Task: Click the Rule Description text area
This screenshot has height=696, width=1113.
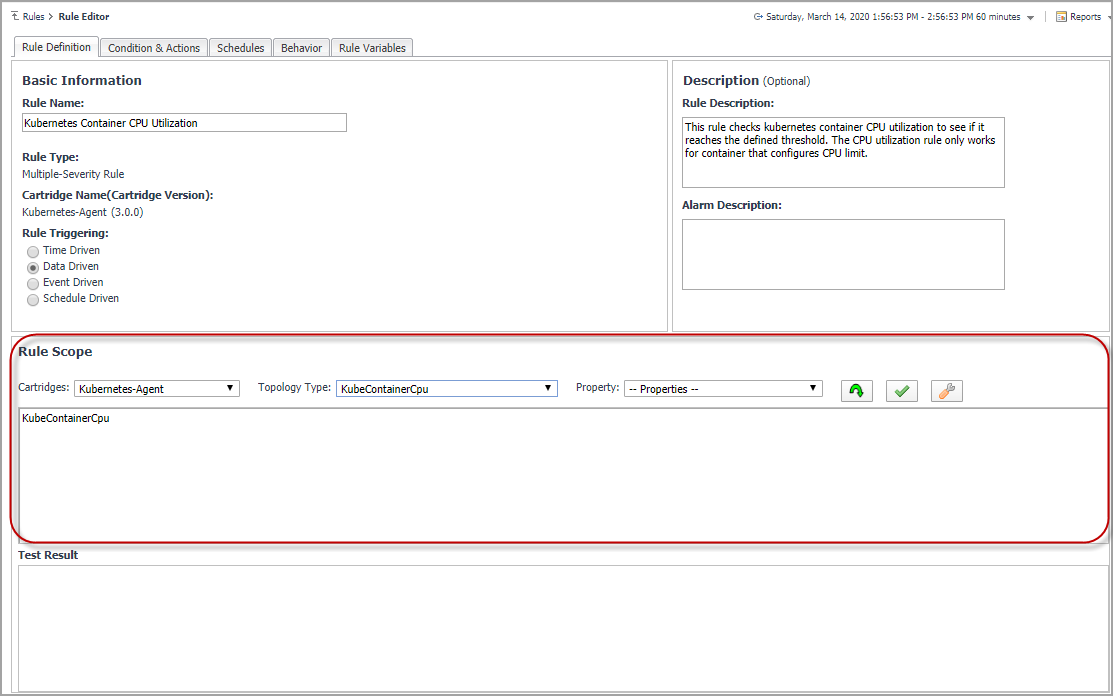Action: (x=843, y=153)
